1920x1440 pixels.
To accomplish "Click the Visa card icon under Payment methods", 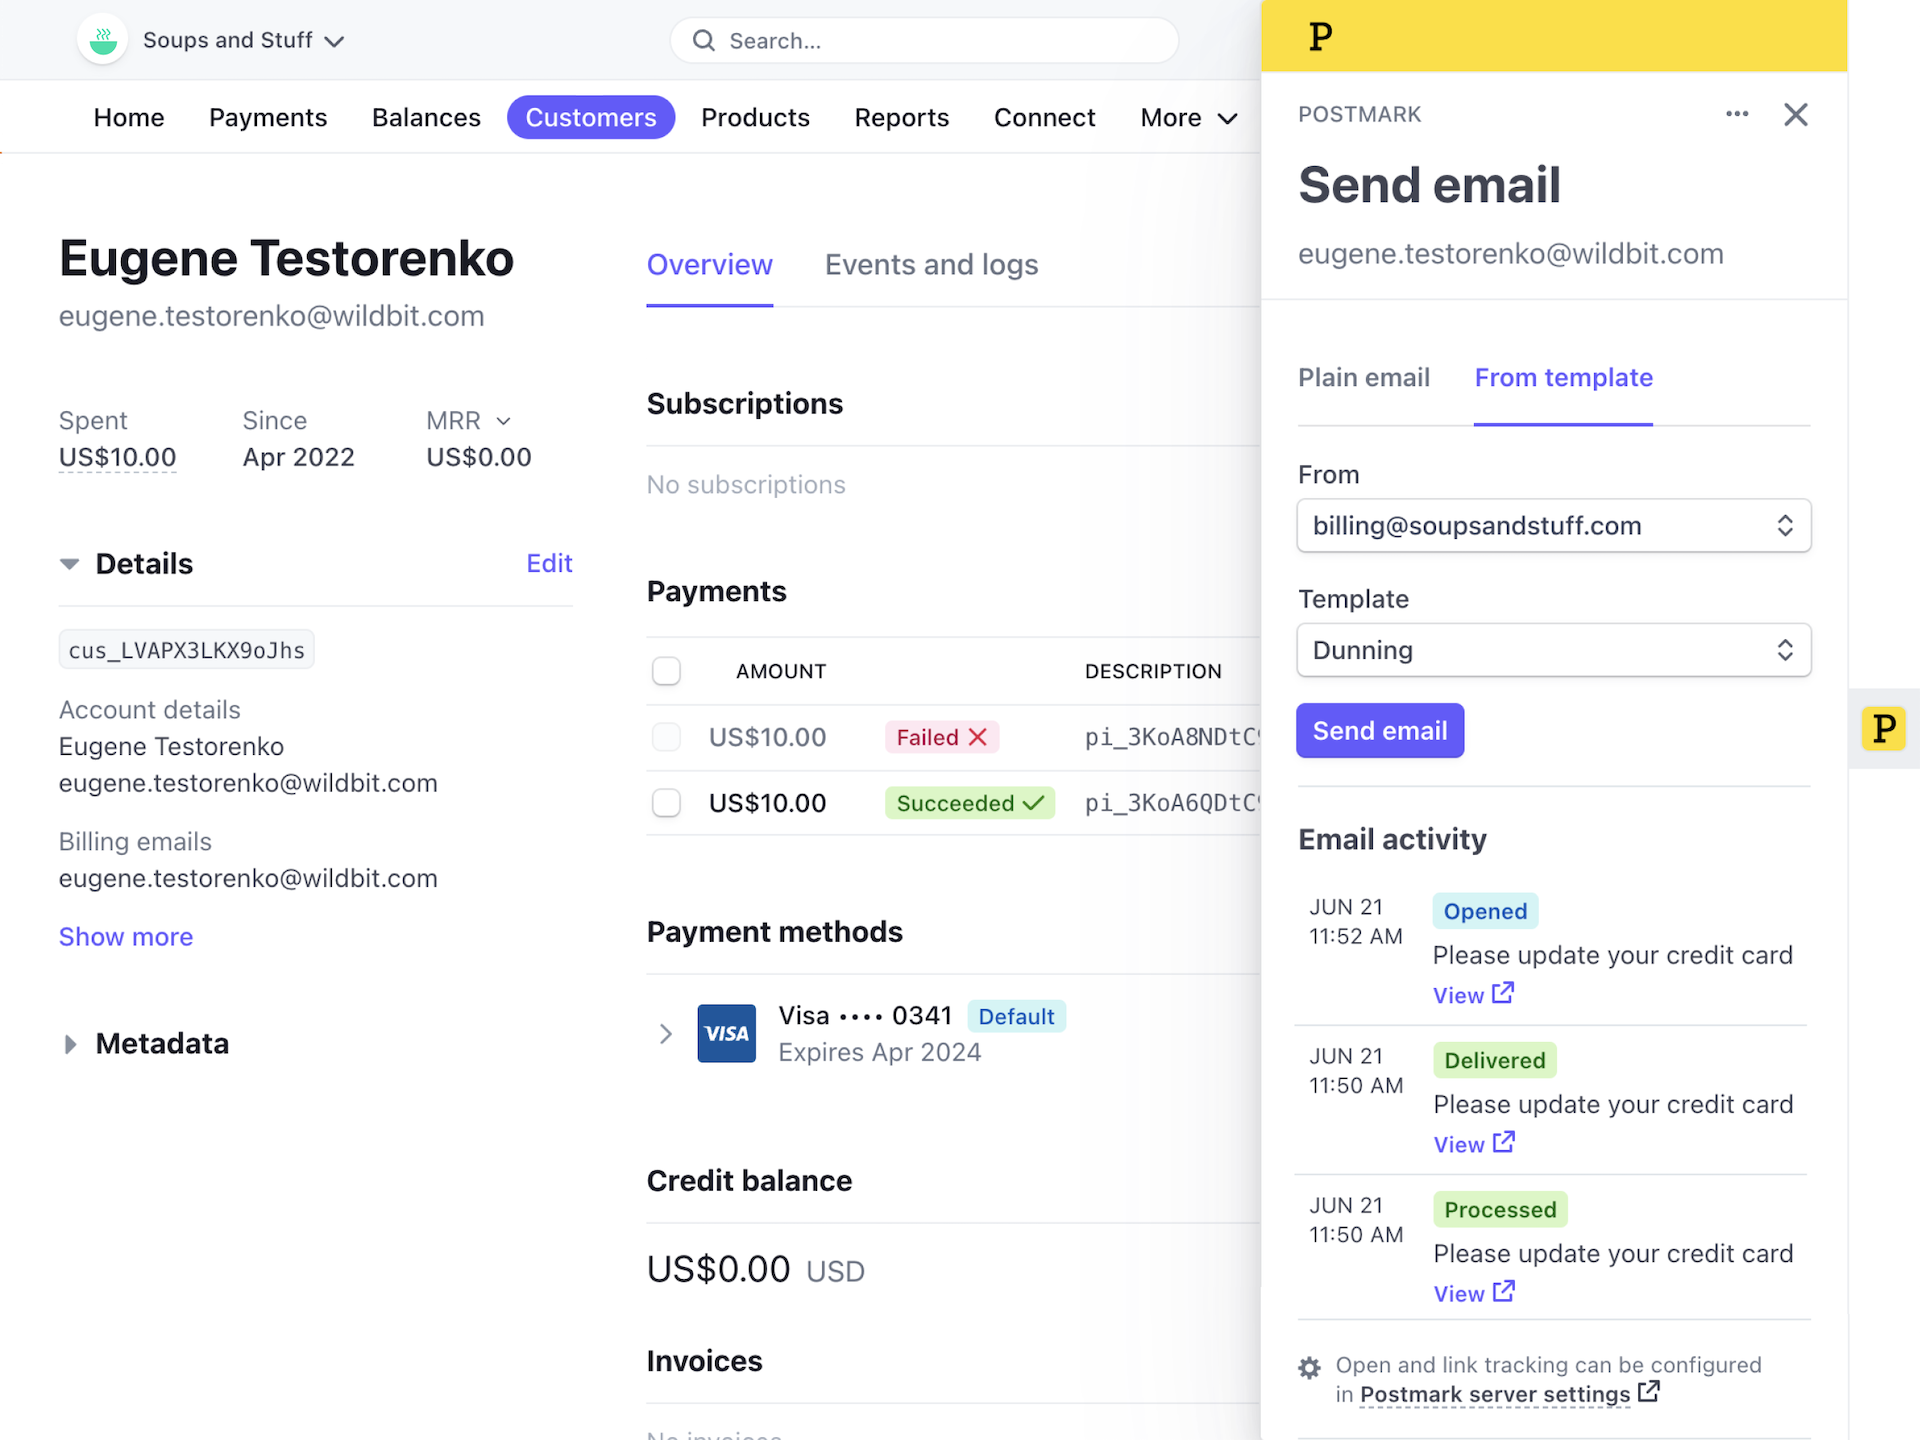I will [726, 1033].
